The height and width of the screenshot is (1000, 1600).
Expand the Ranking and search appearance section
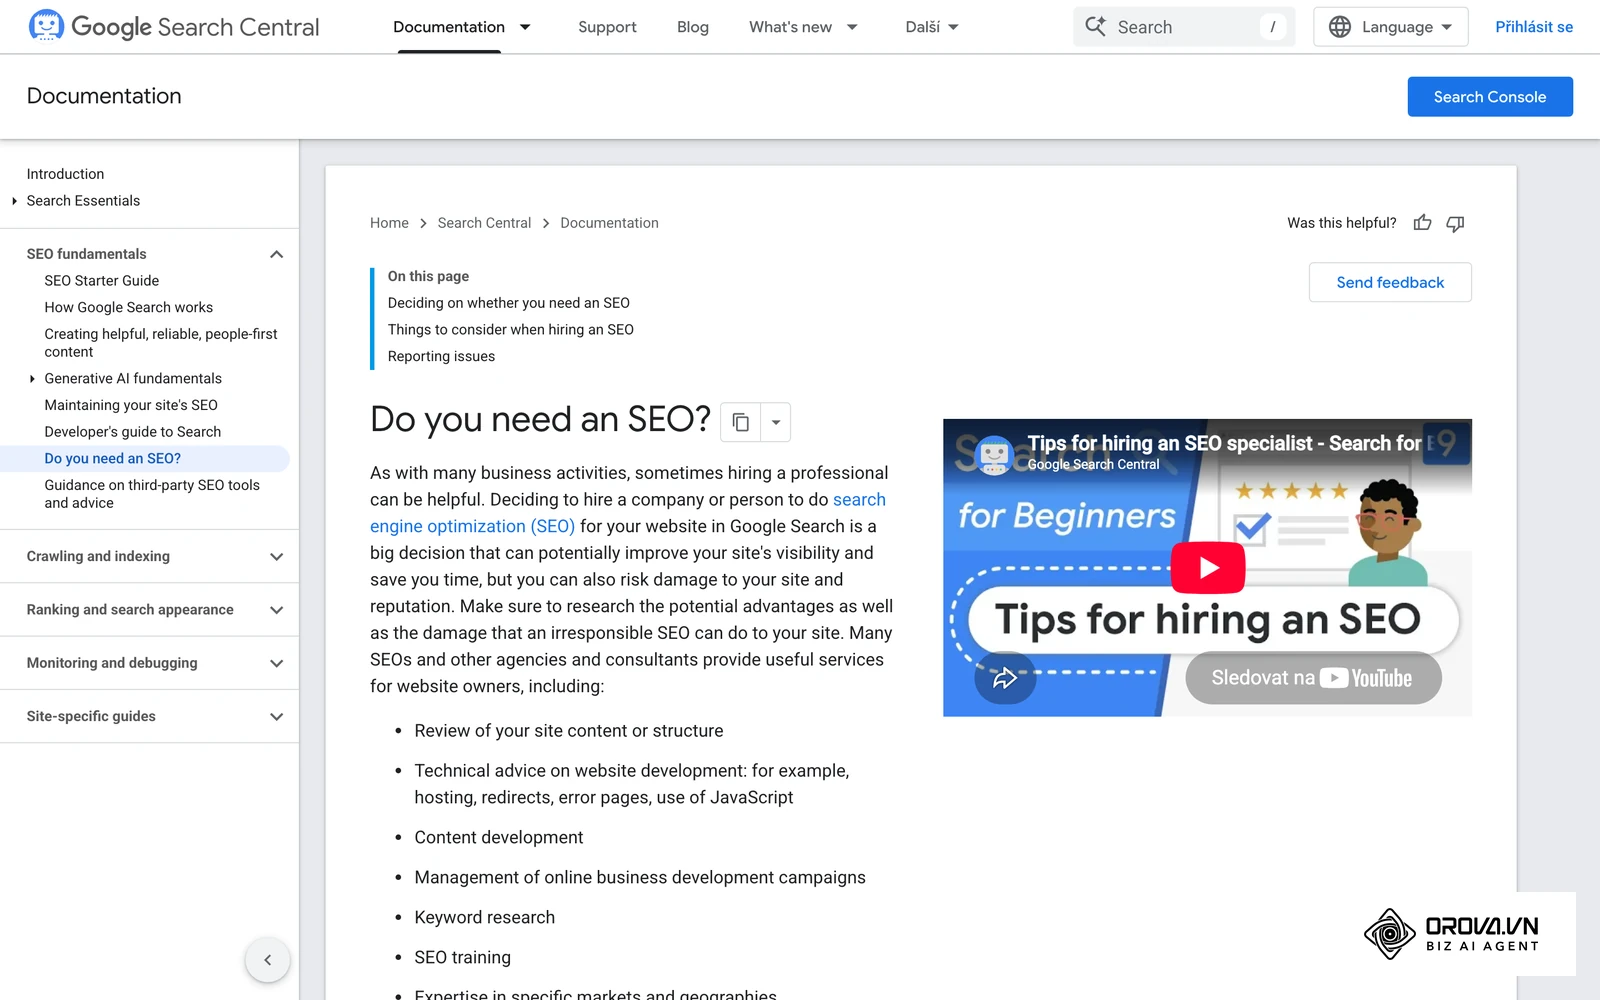pyautogui.click(x=277, y=610)
